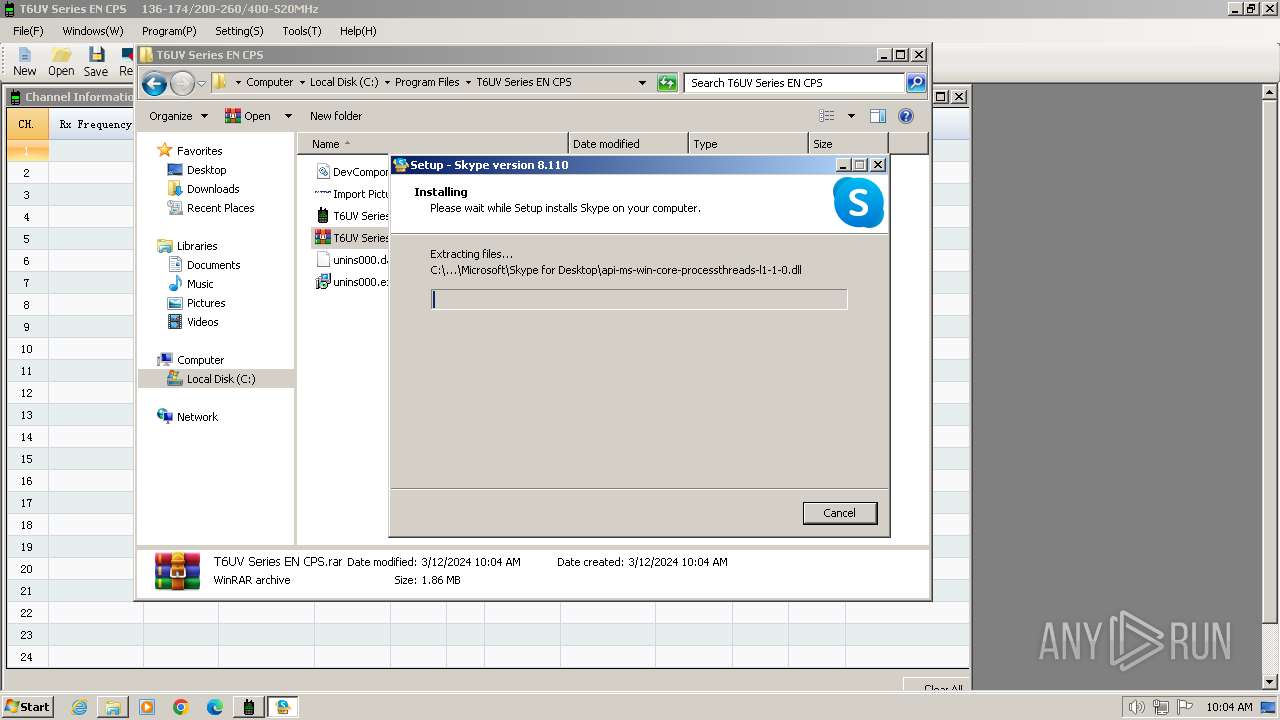1280x720 pixels.
Task: Expand the Local Disk (C:) breadcrumb arrow
Action: click(x=387, y=83)
